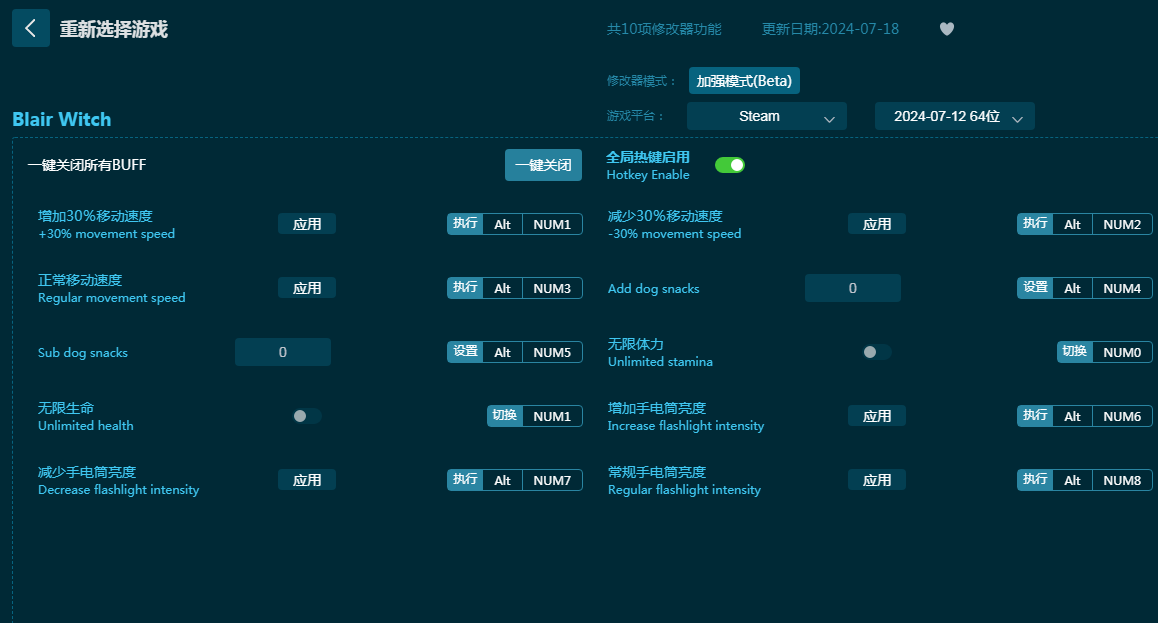
Task: Toggle the Unlimited health switch
Action: pyautogui.click(x=306, y=416)
